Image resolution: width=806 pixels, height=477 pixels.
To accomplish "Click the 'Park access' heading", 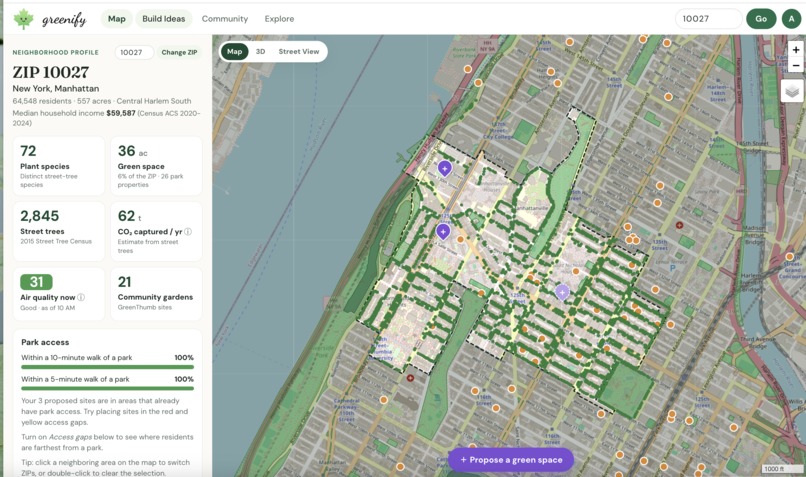I will tap(45, 342).
